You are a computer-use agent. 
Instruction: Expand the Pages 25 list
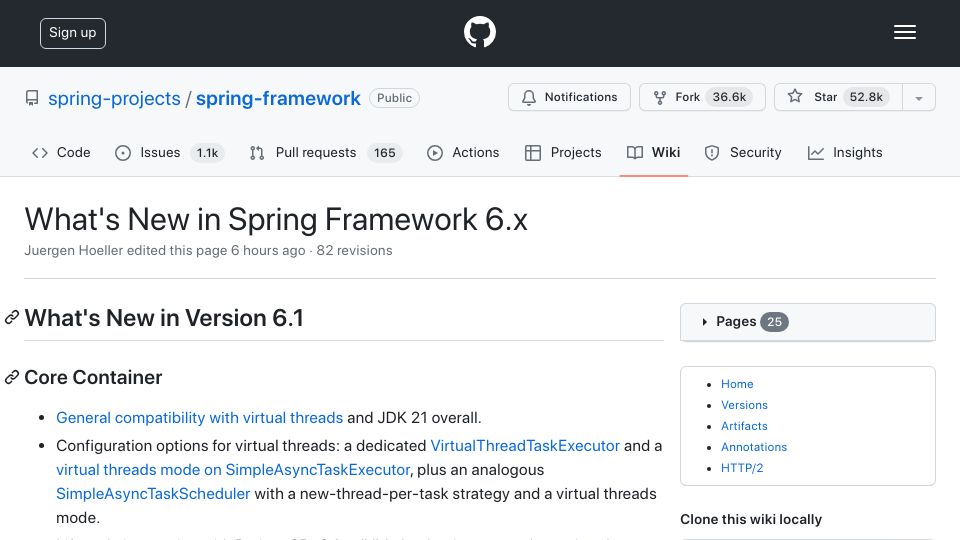[x=808, y=322]
